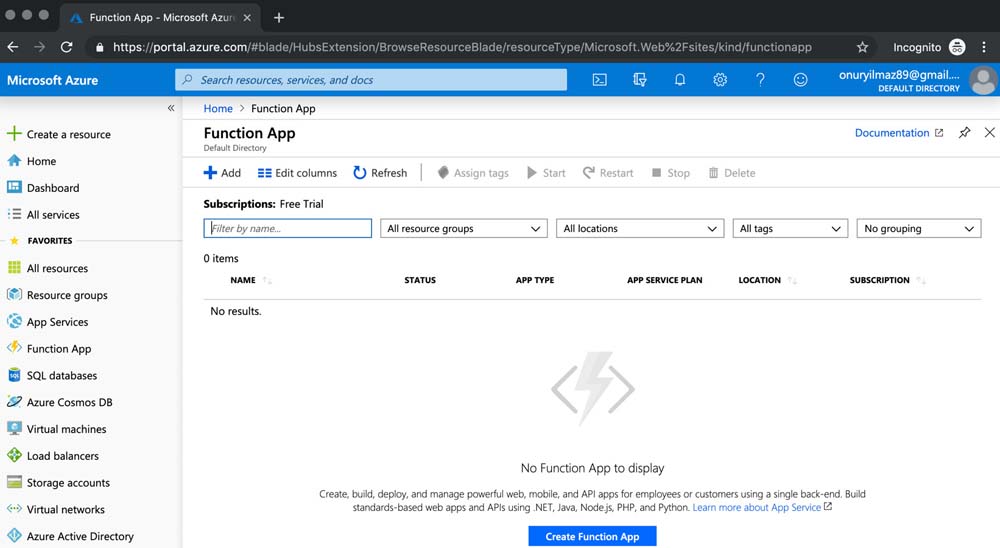Click the help question mark icon

pyautogui.click(x=760, y=80)
